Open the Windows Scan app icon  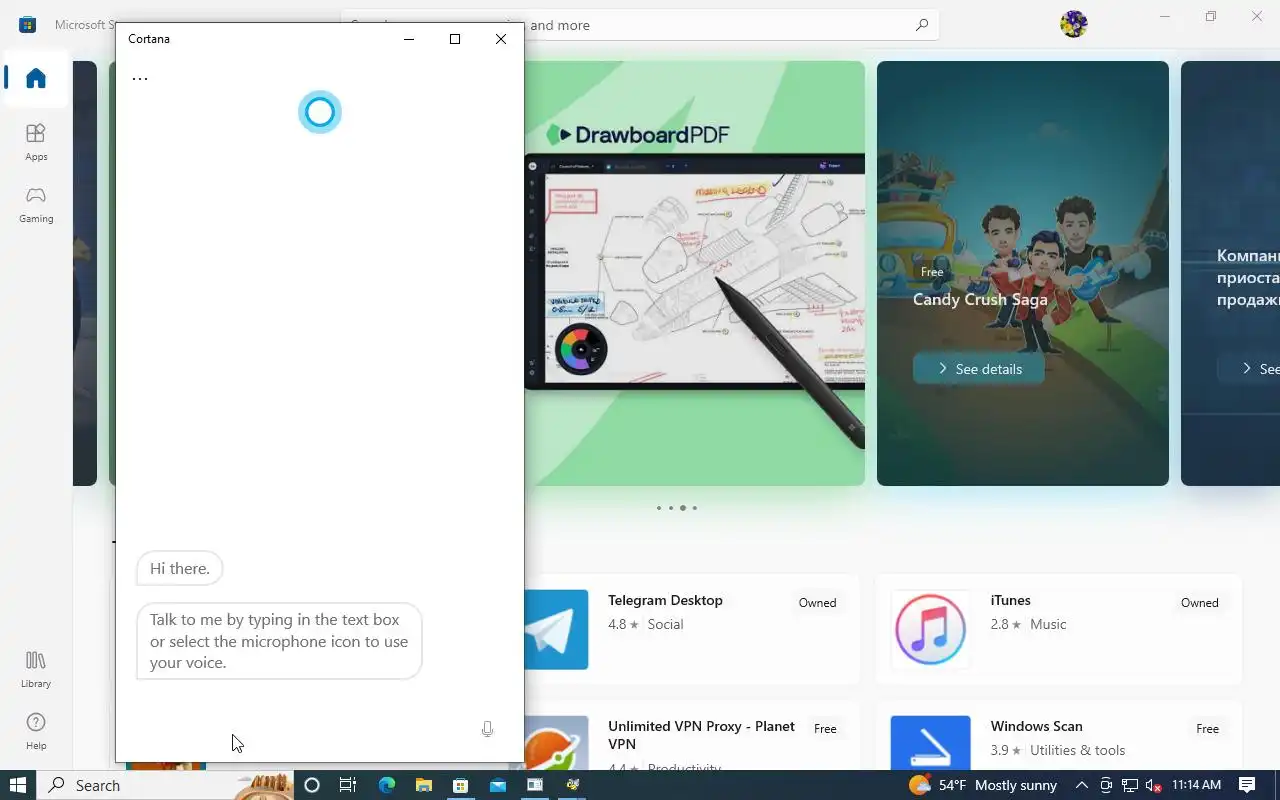click(x=930, y=743)
